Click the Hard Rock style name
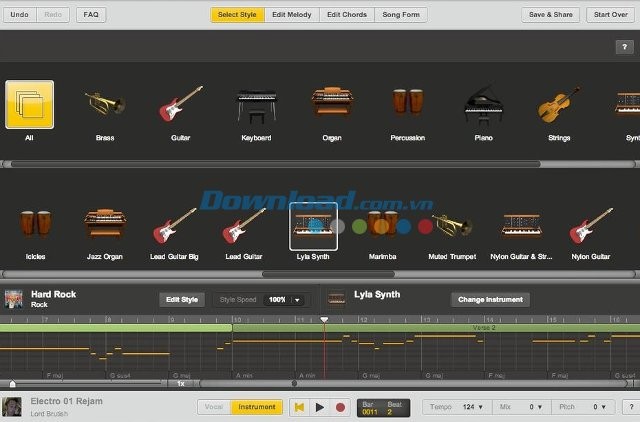The image size is (640, 422). (53, 294)
